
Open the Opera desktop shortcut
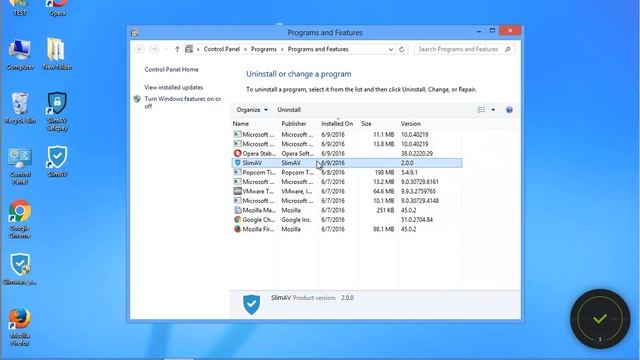57,7
